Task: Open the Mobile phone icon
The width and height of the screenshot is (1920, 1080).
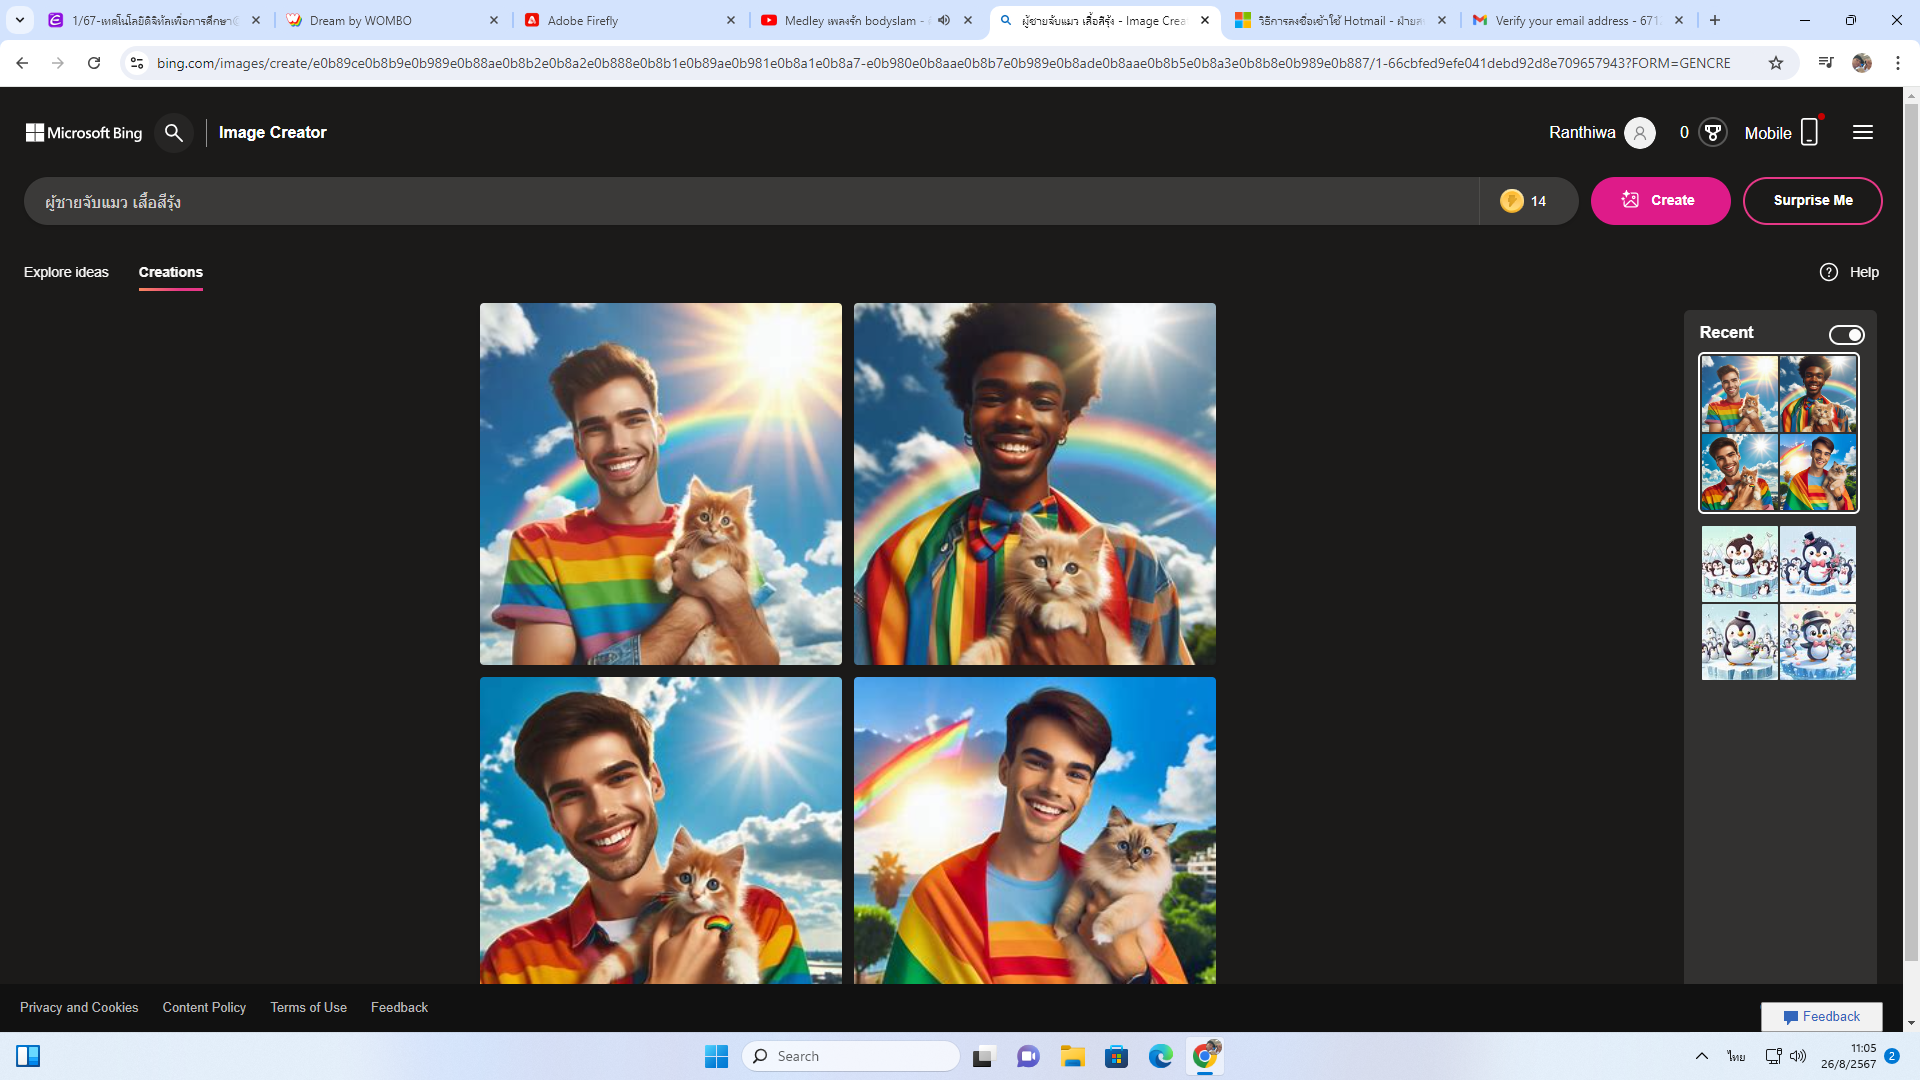Action: point(1809,133)
